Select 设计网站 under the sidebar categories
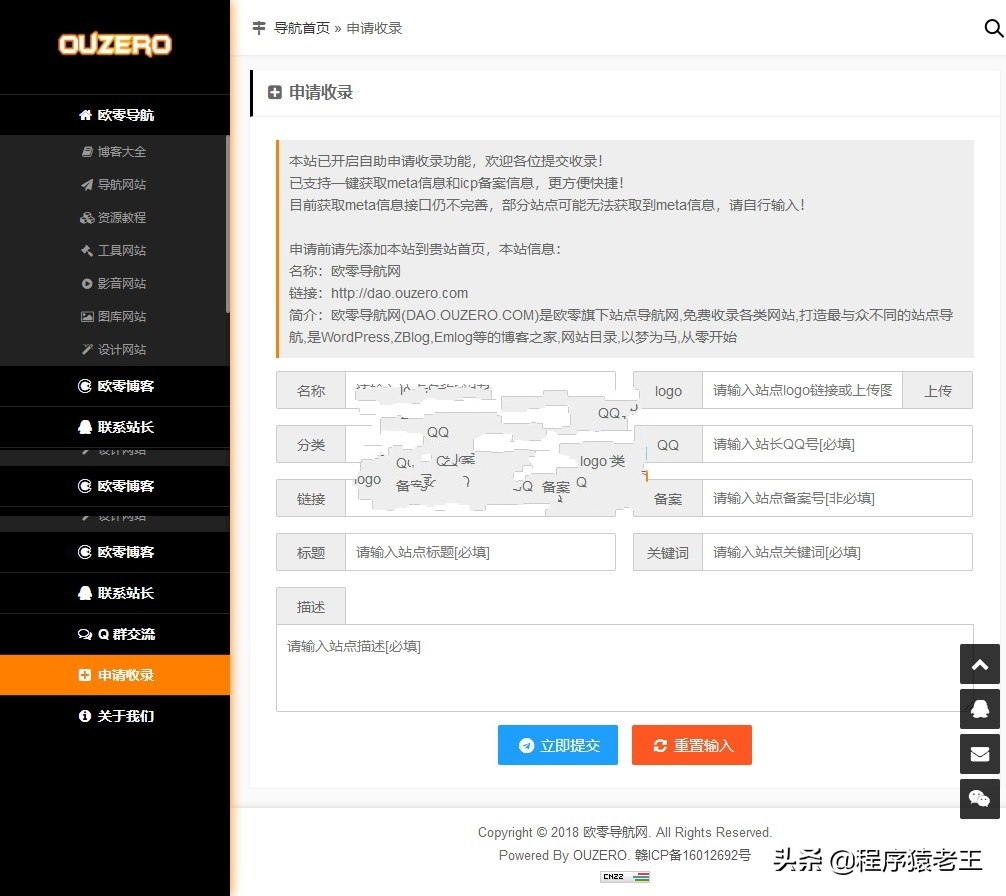The height and width of the screenshot is (896, 1006). (115, 350)
